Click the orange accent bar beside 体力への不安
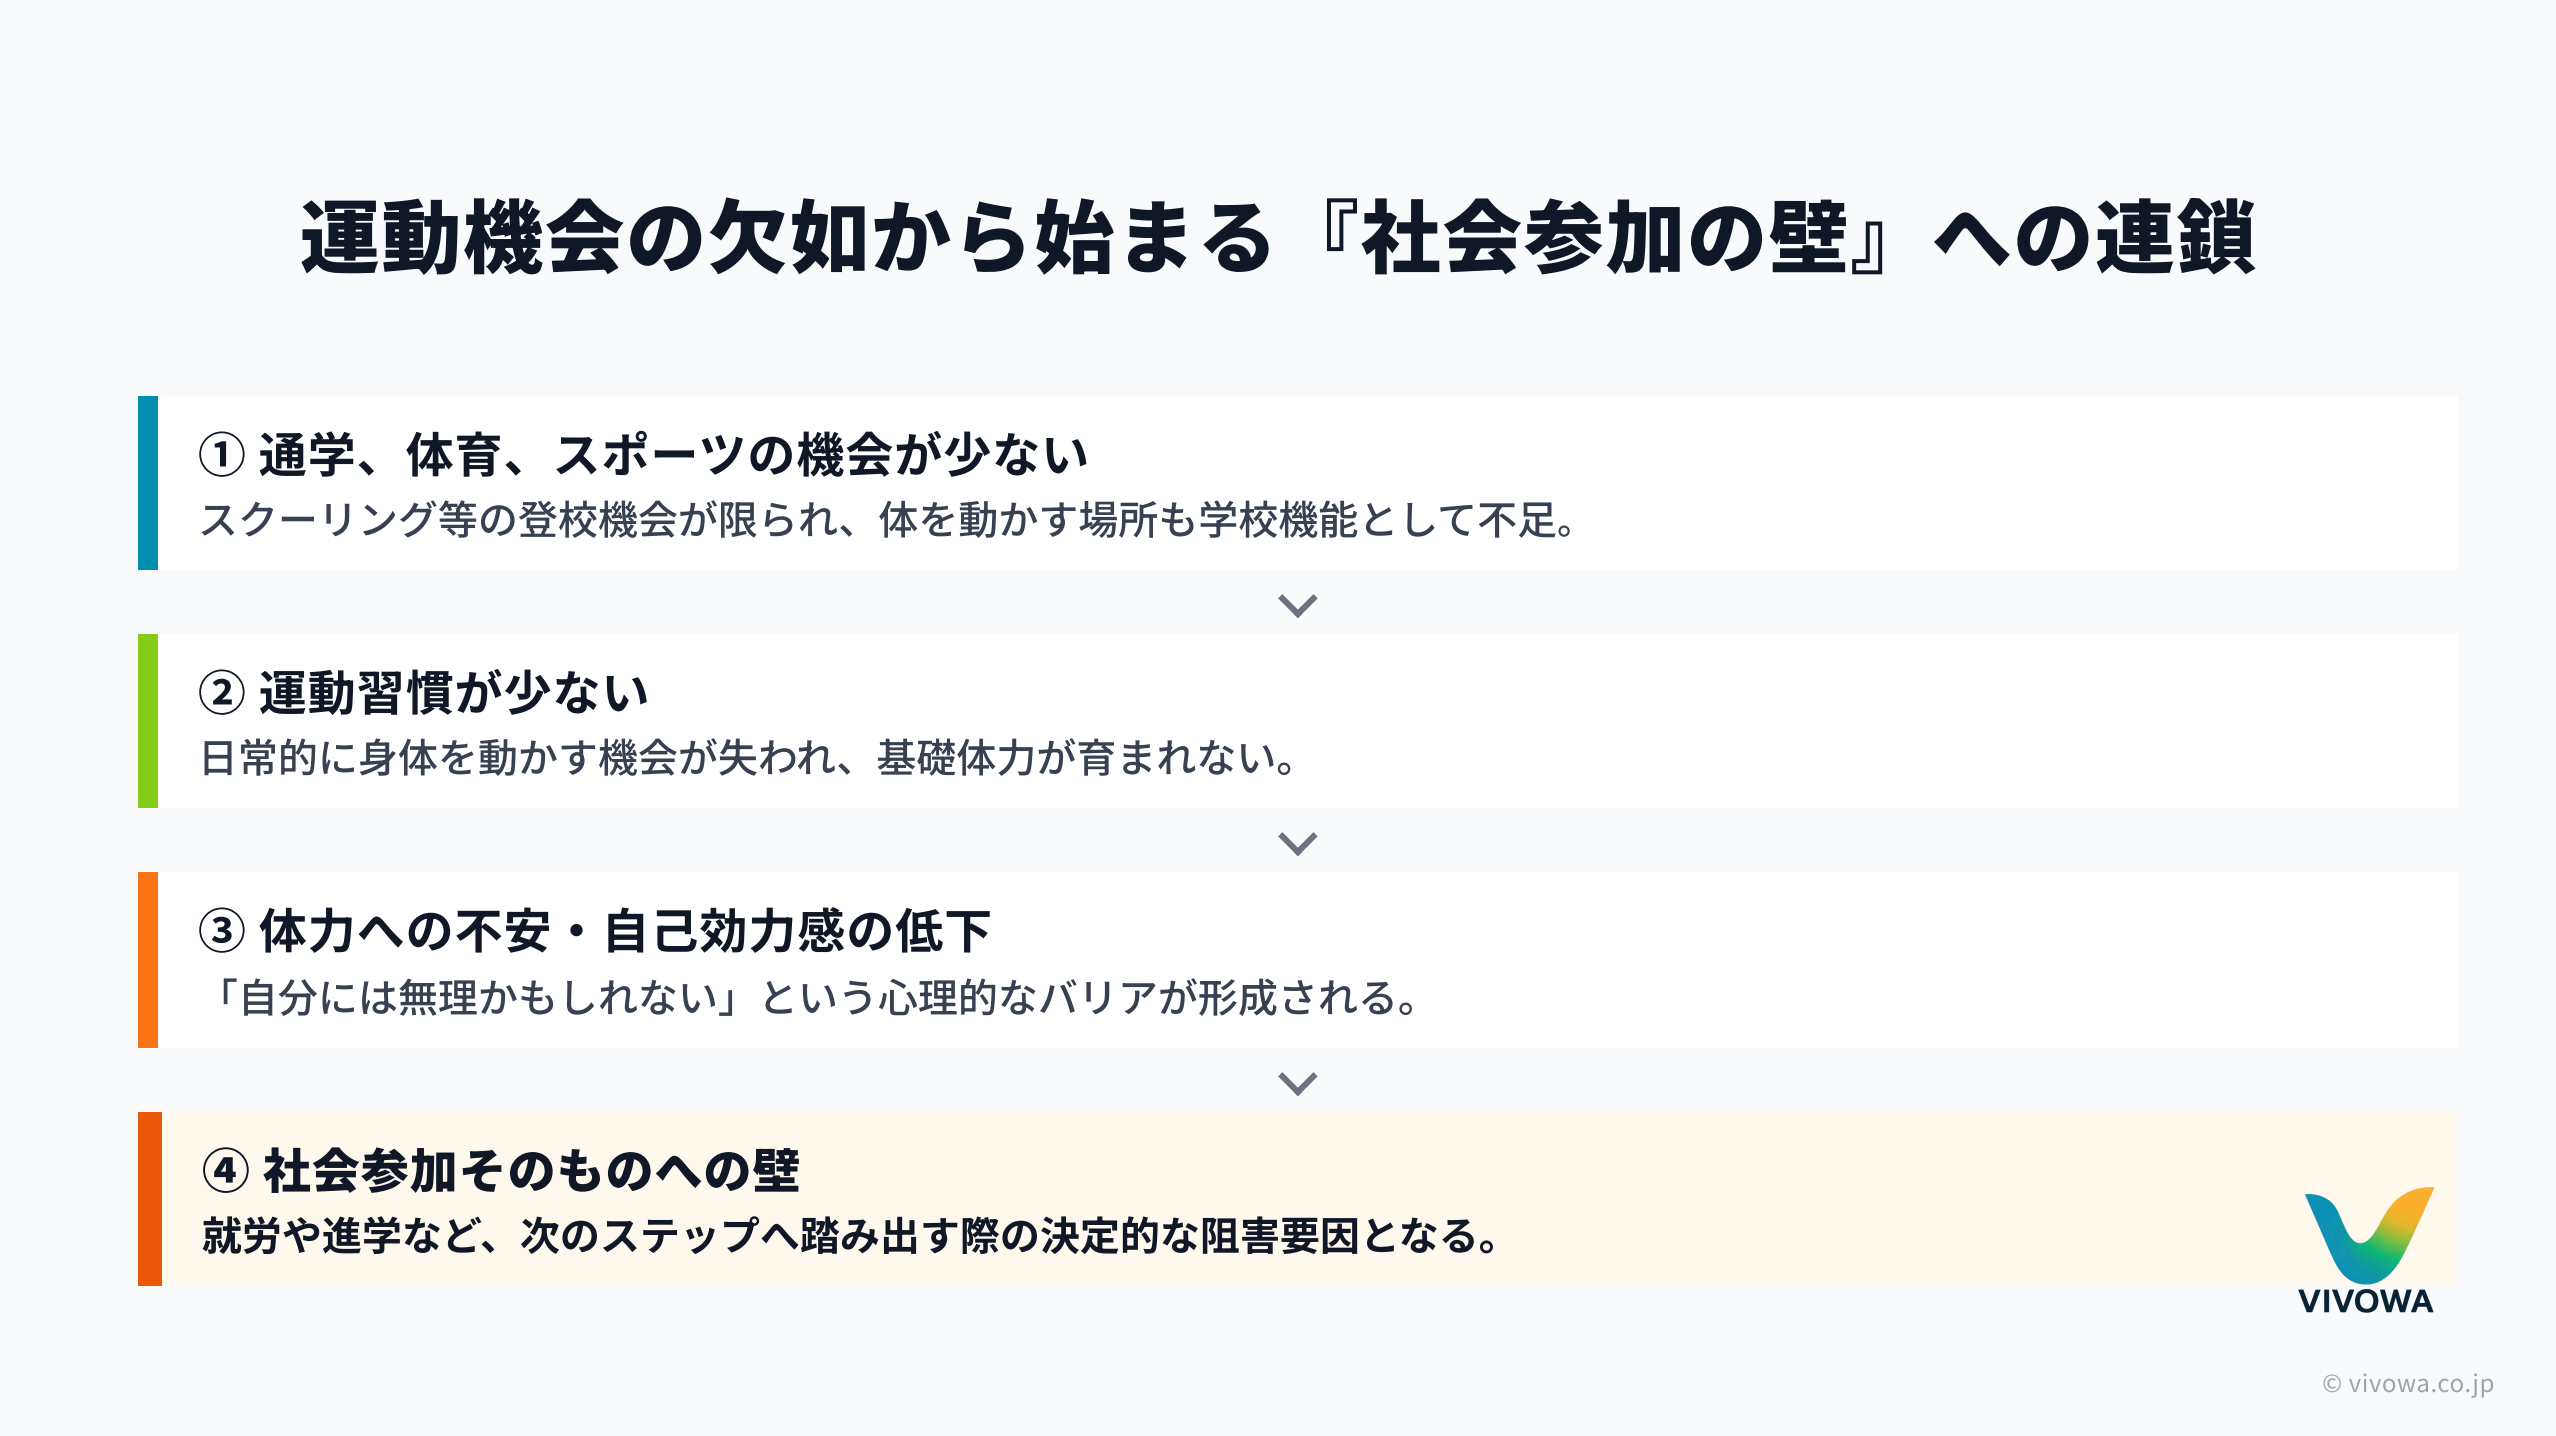The width and height of the screenshot is (2556, 1436). 148,960
